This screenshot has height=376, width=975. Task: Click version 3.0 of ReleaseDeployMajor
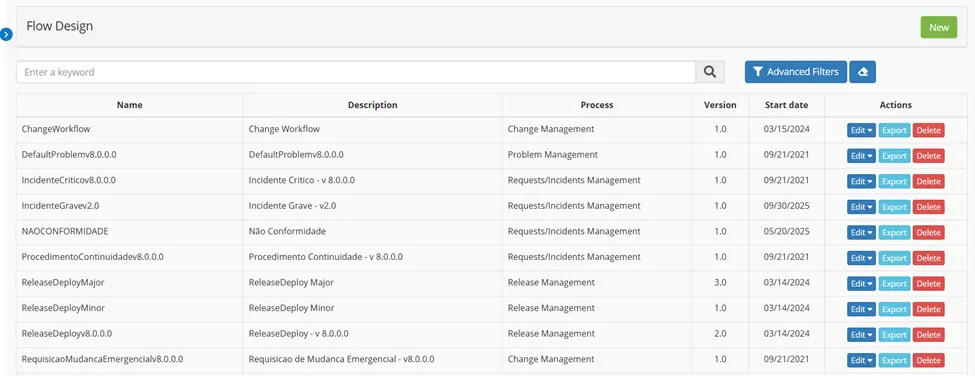[720, 282]
